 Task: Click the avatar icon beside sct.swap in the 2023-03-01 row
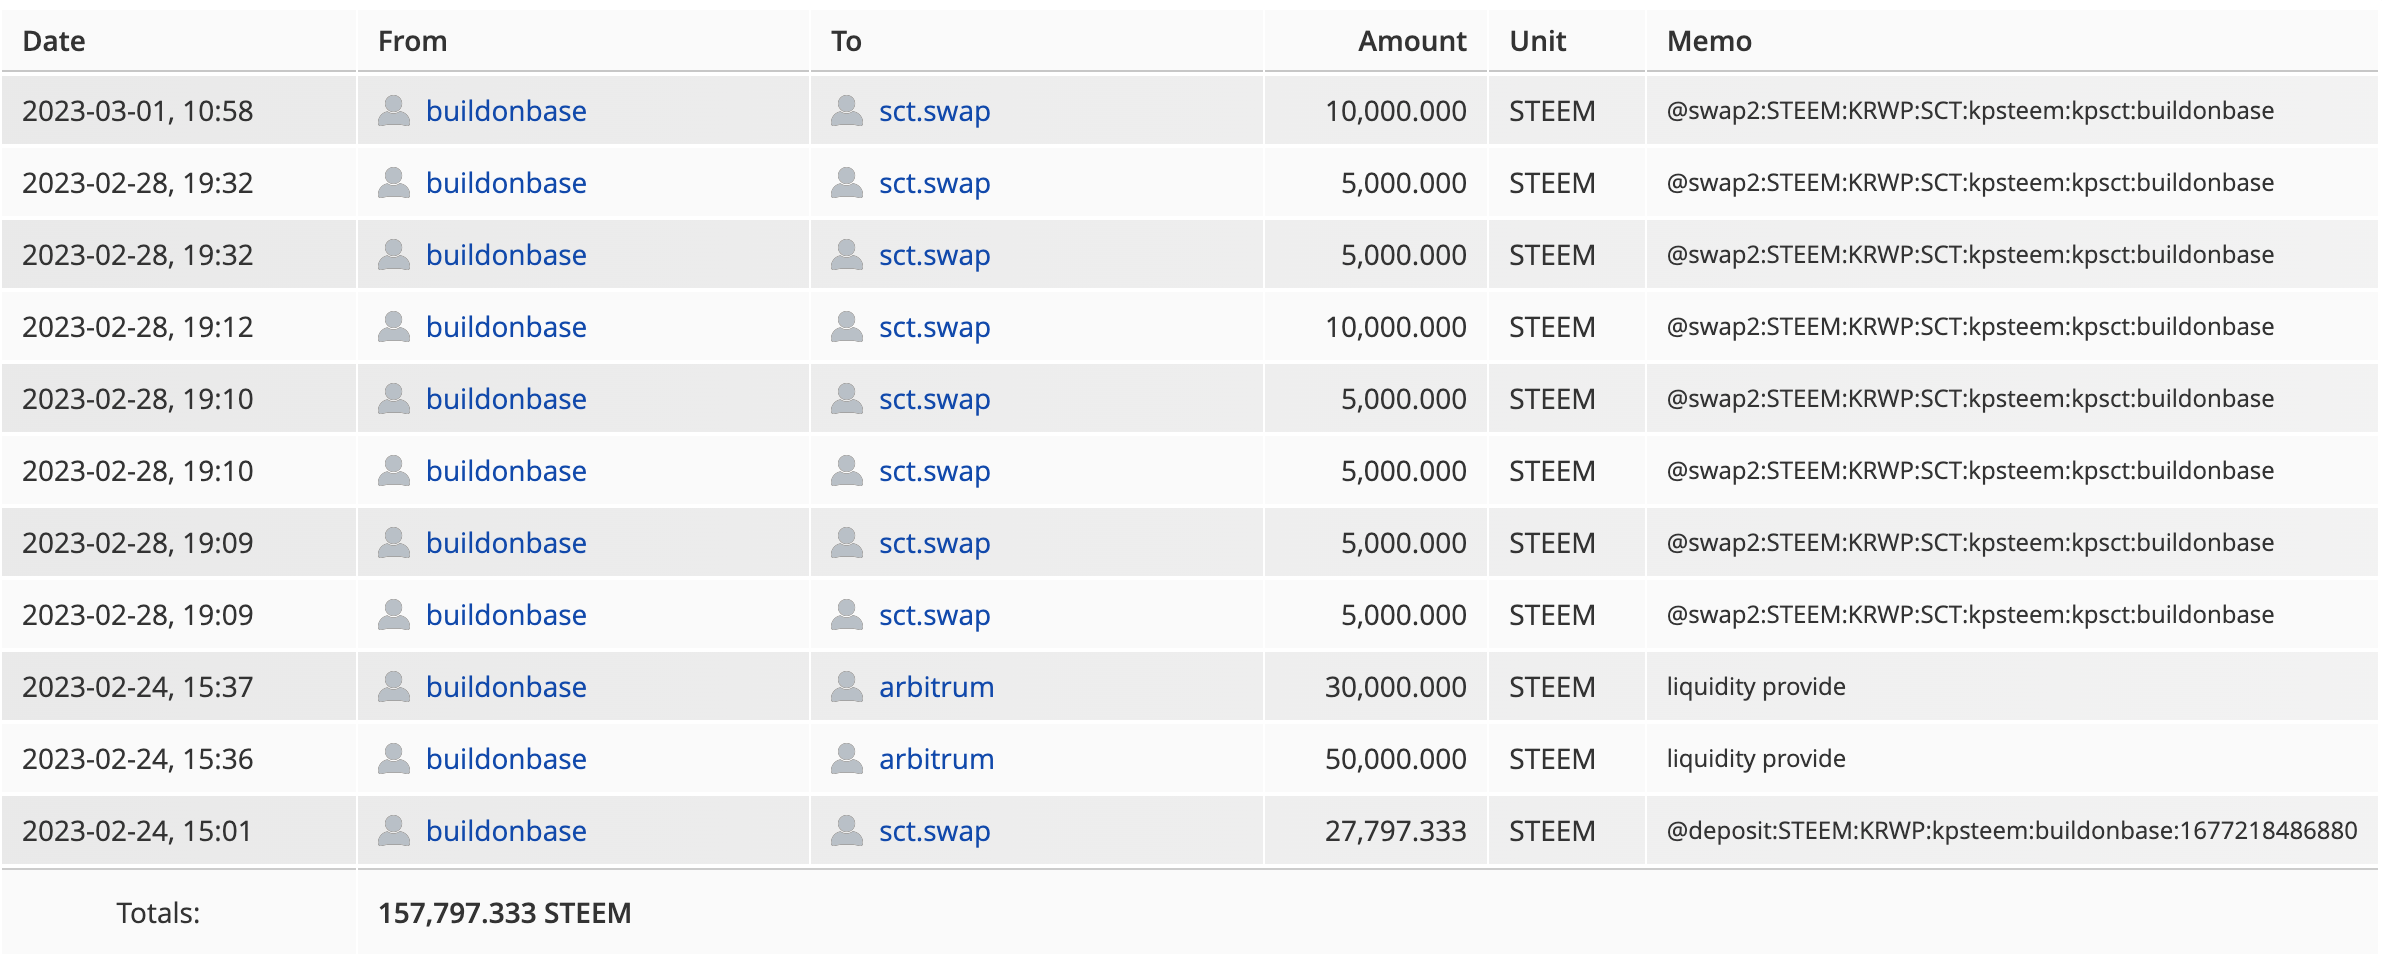coord(847,111)
